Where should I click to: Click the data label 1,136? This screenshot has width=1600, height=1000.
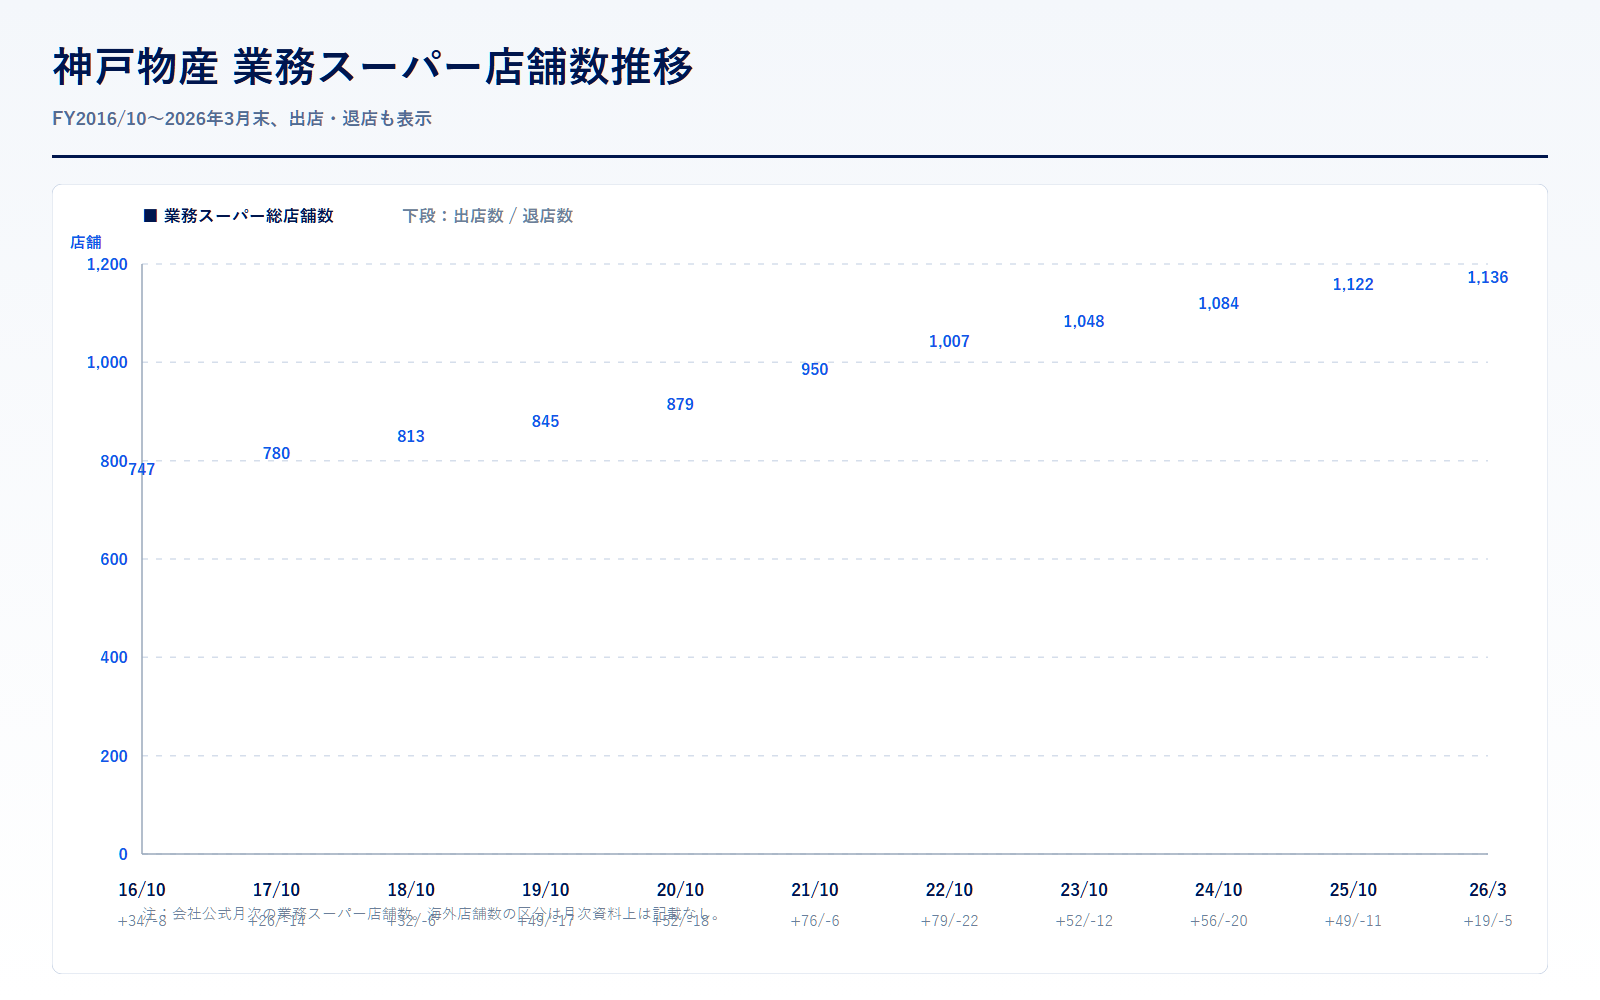point(1488,278)
